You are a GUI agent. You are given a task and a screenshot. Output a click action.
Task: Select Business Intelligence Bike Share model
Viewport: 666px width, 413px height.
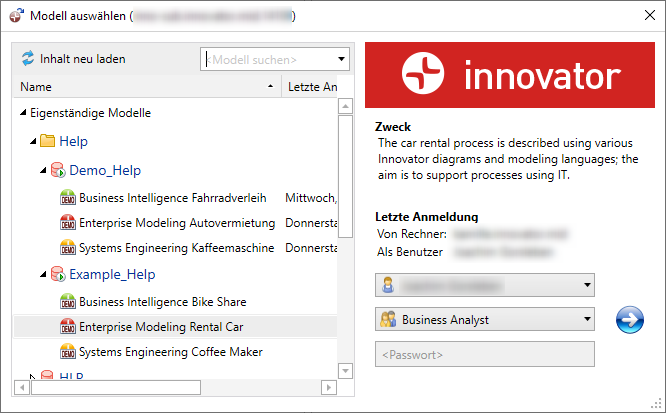pyautogui.click(x=162, y=301)
